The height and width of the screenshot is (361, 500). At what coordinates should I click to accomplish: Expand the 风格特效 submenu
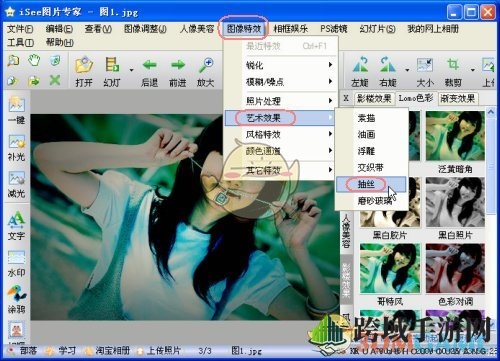(x=280, y=134)
